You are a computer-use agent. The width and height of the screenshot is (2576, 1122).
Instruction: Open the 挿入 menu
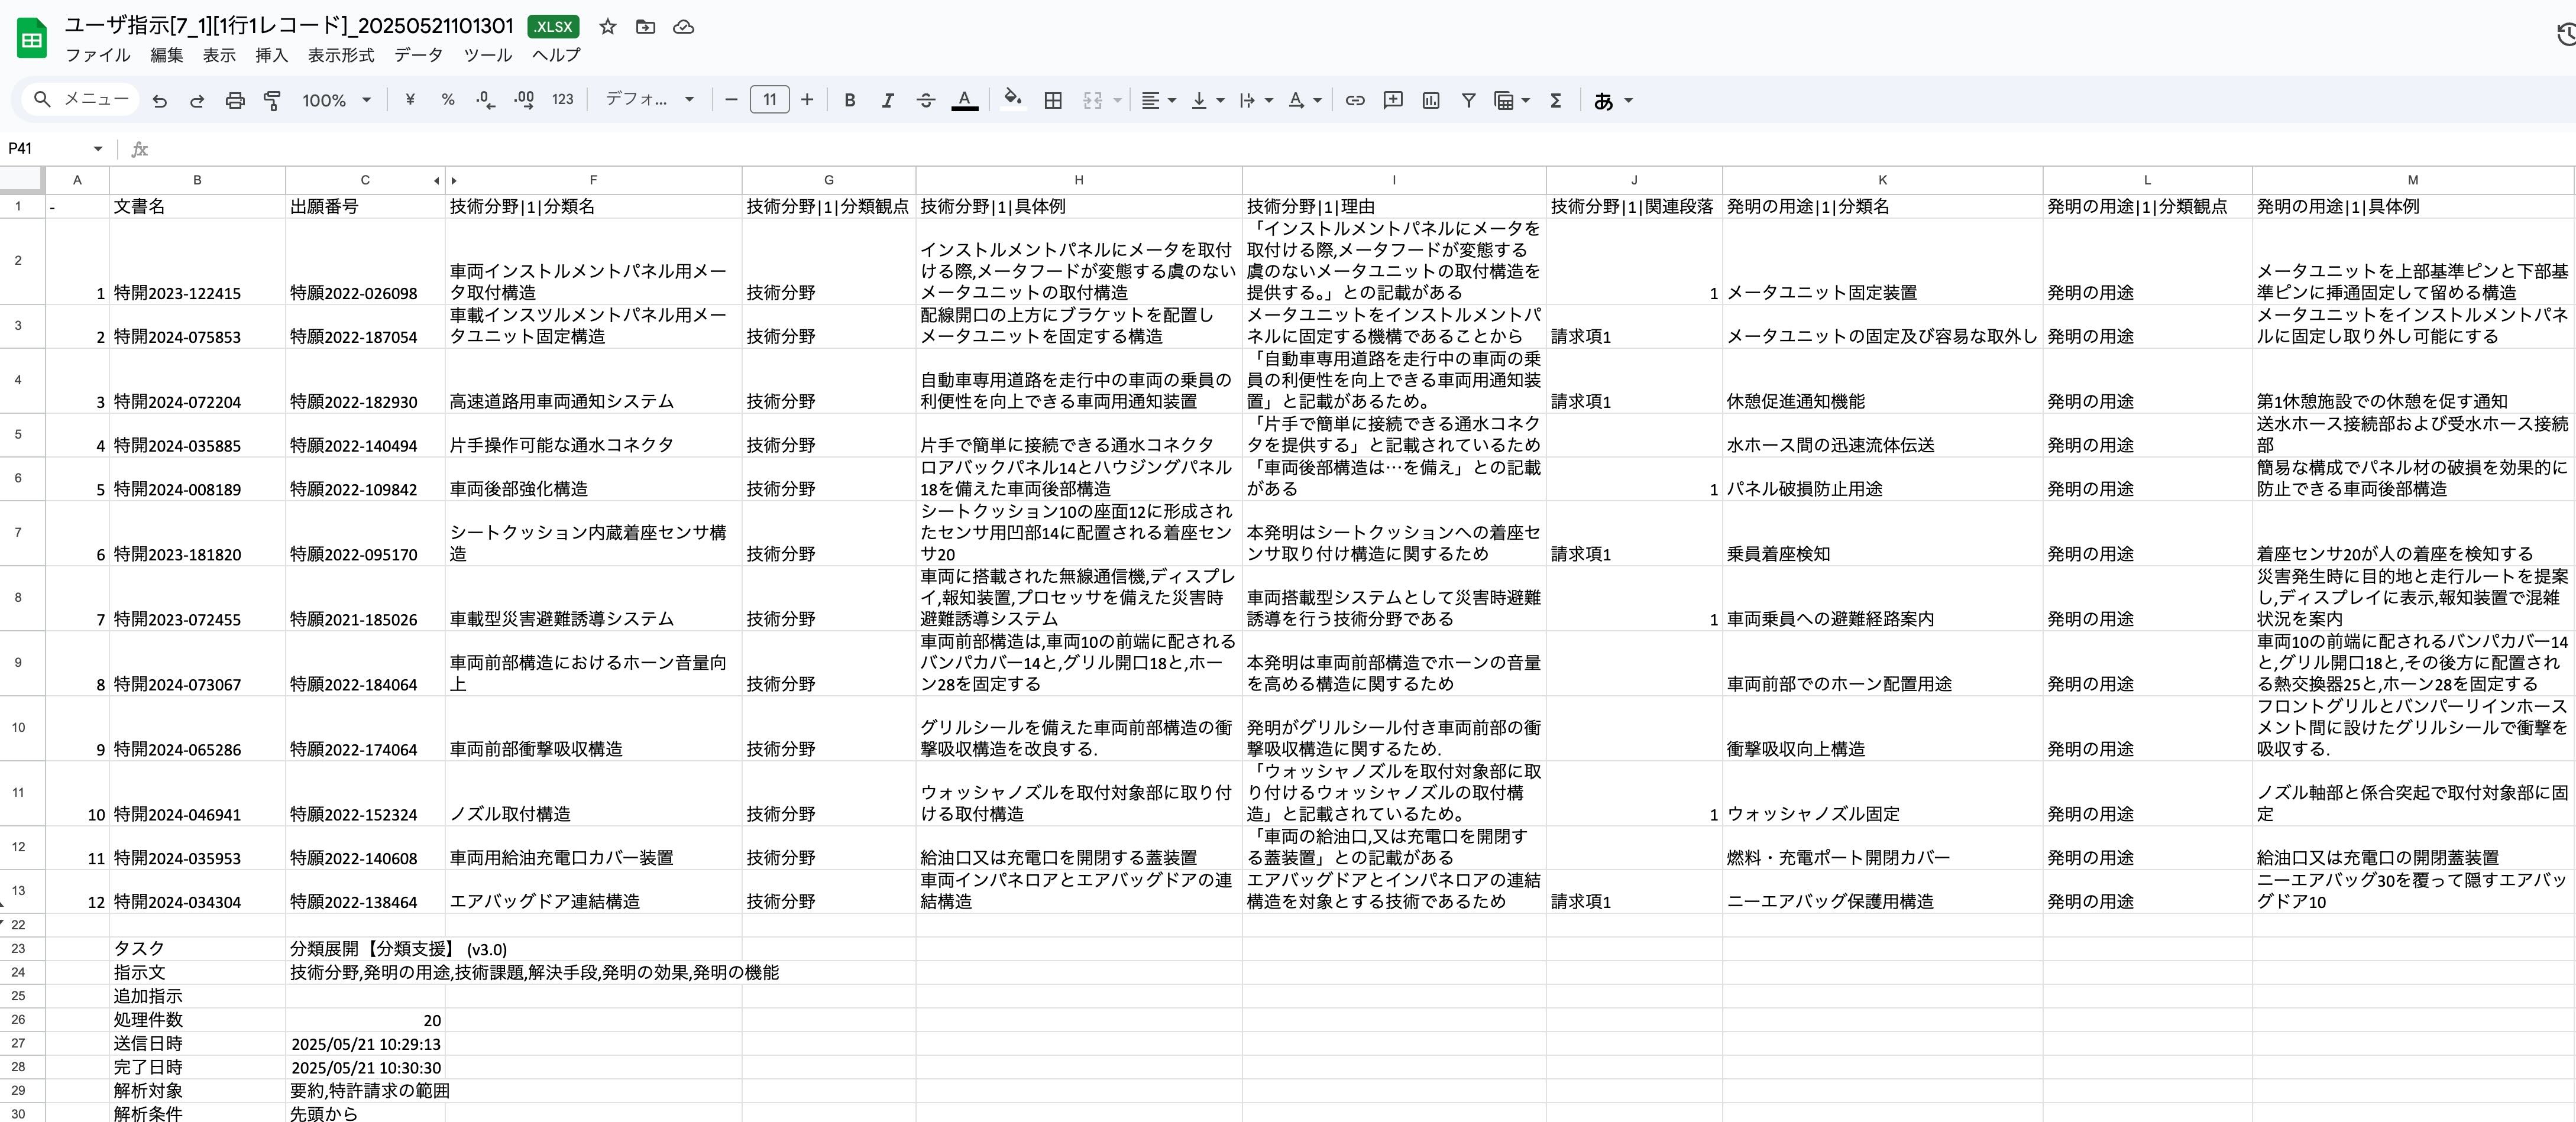[x=271, y=55]
